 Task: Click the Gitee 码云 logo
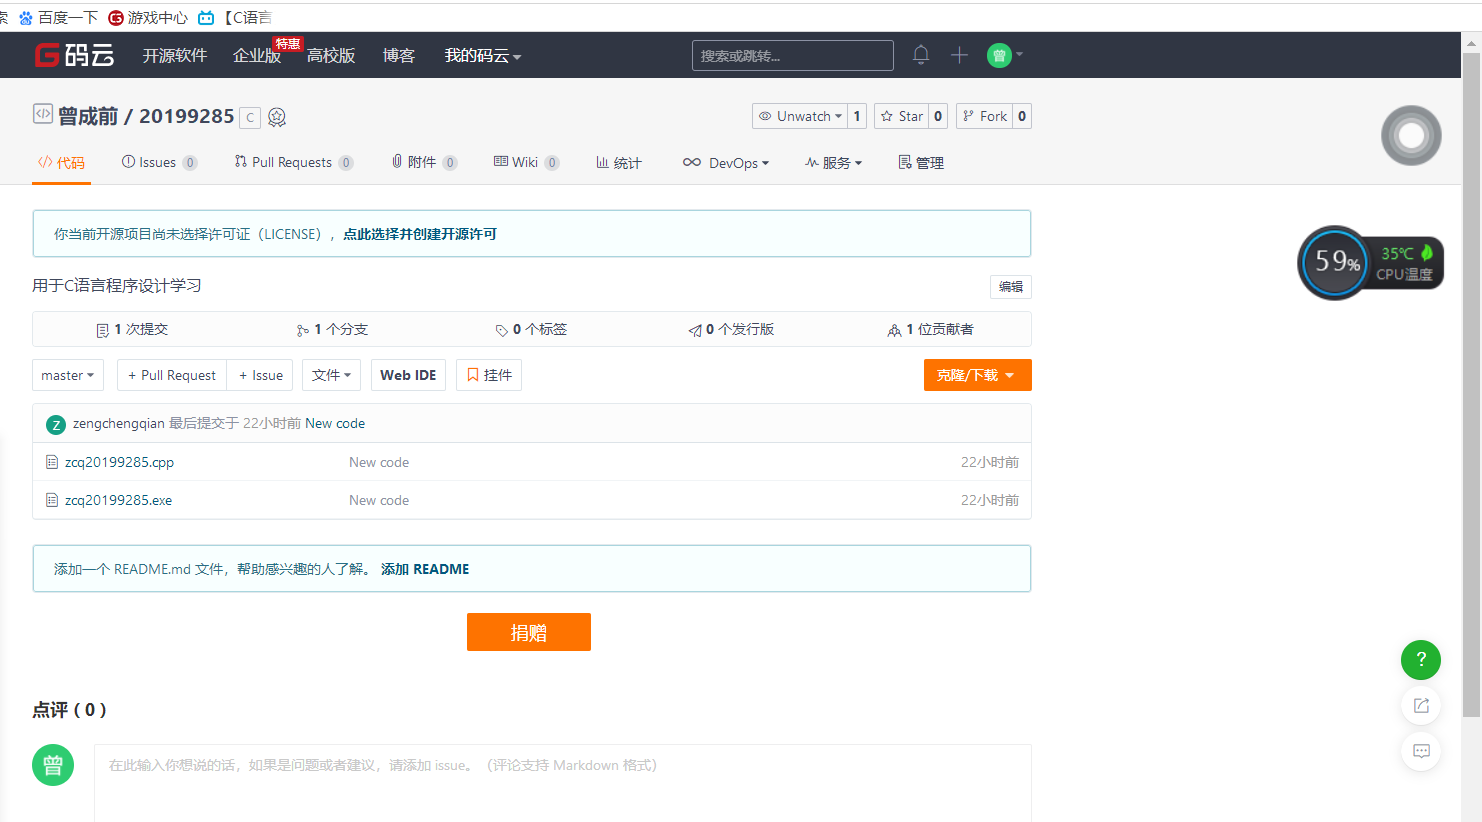(74, 55)
